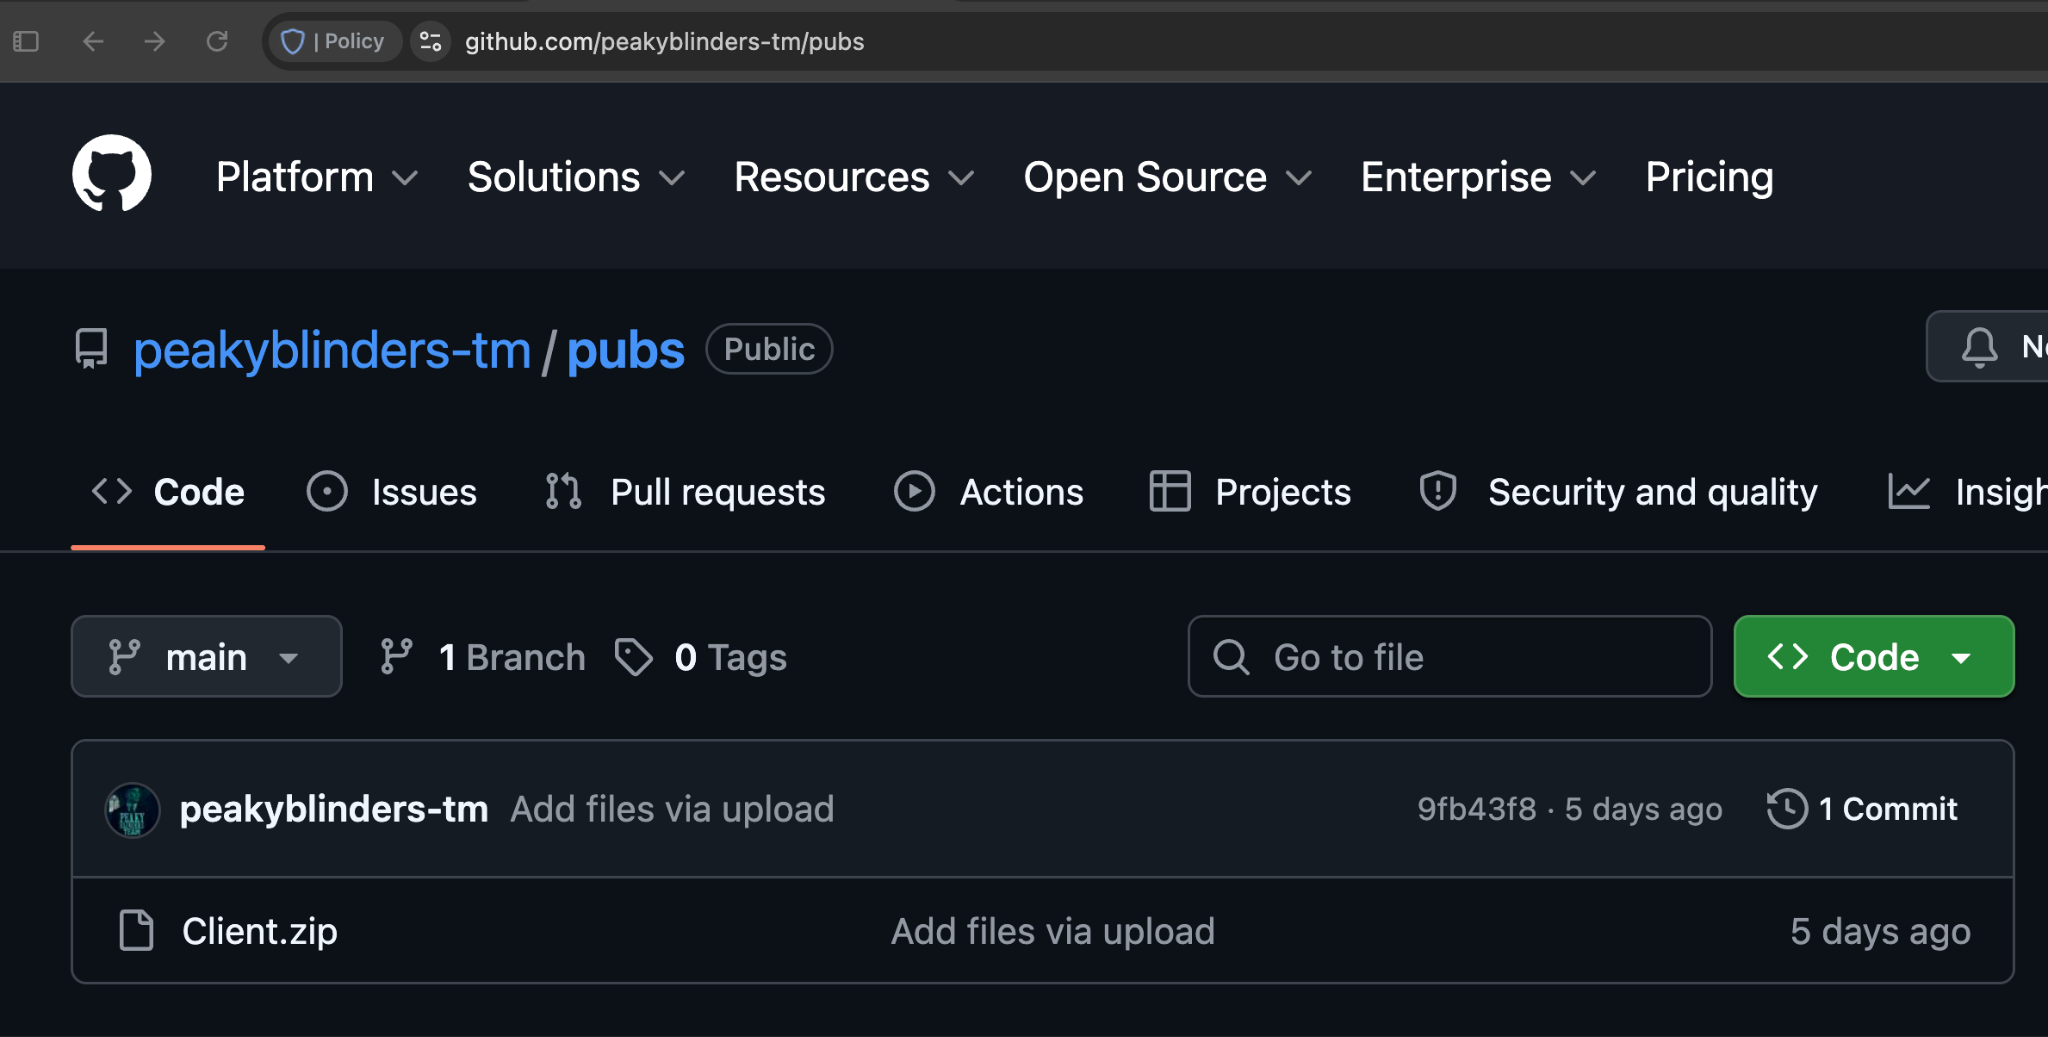Click the notifications bell button

click(x=1987, y=347)
